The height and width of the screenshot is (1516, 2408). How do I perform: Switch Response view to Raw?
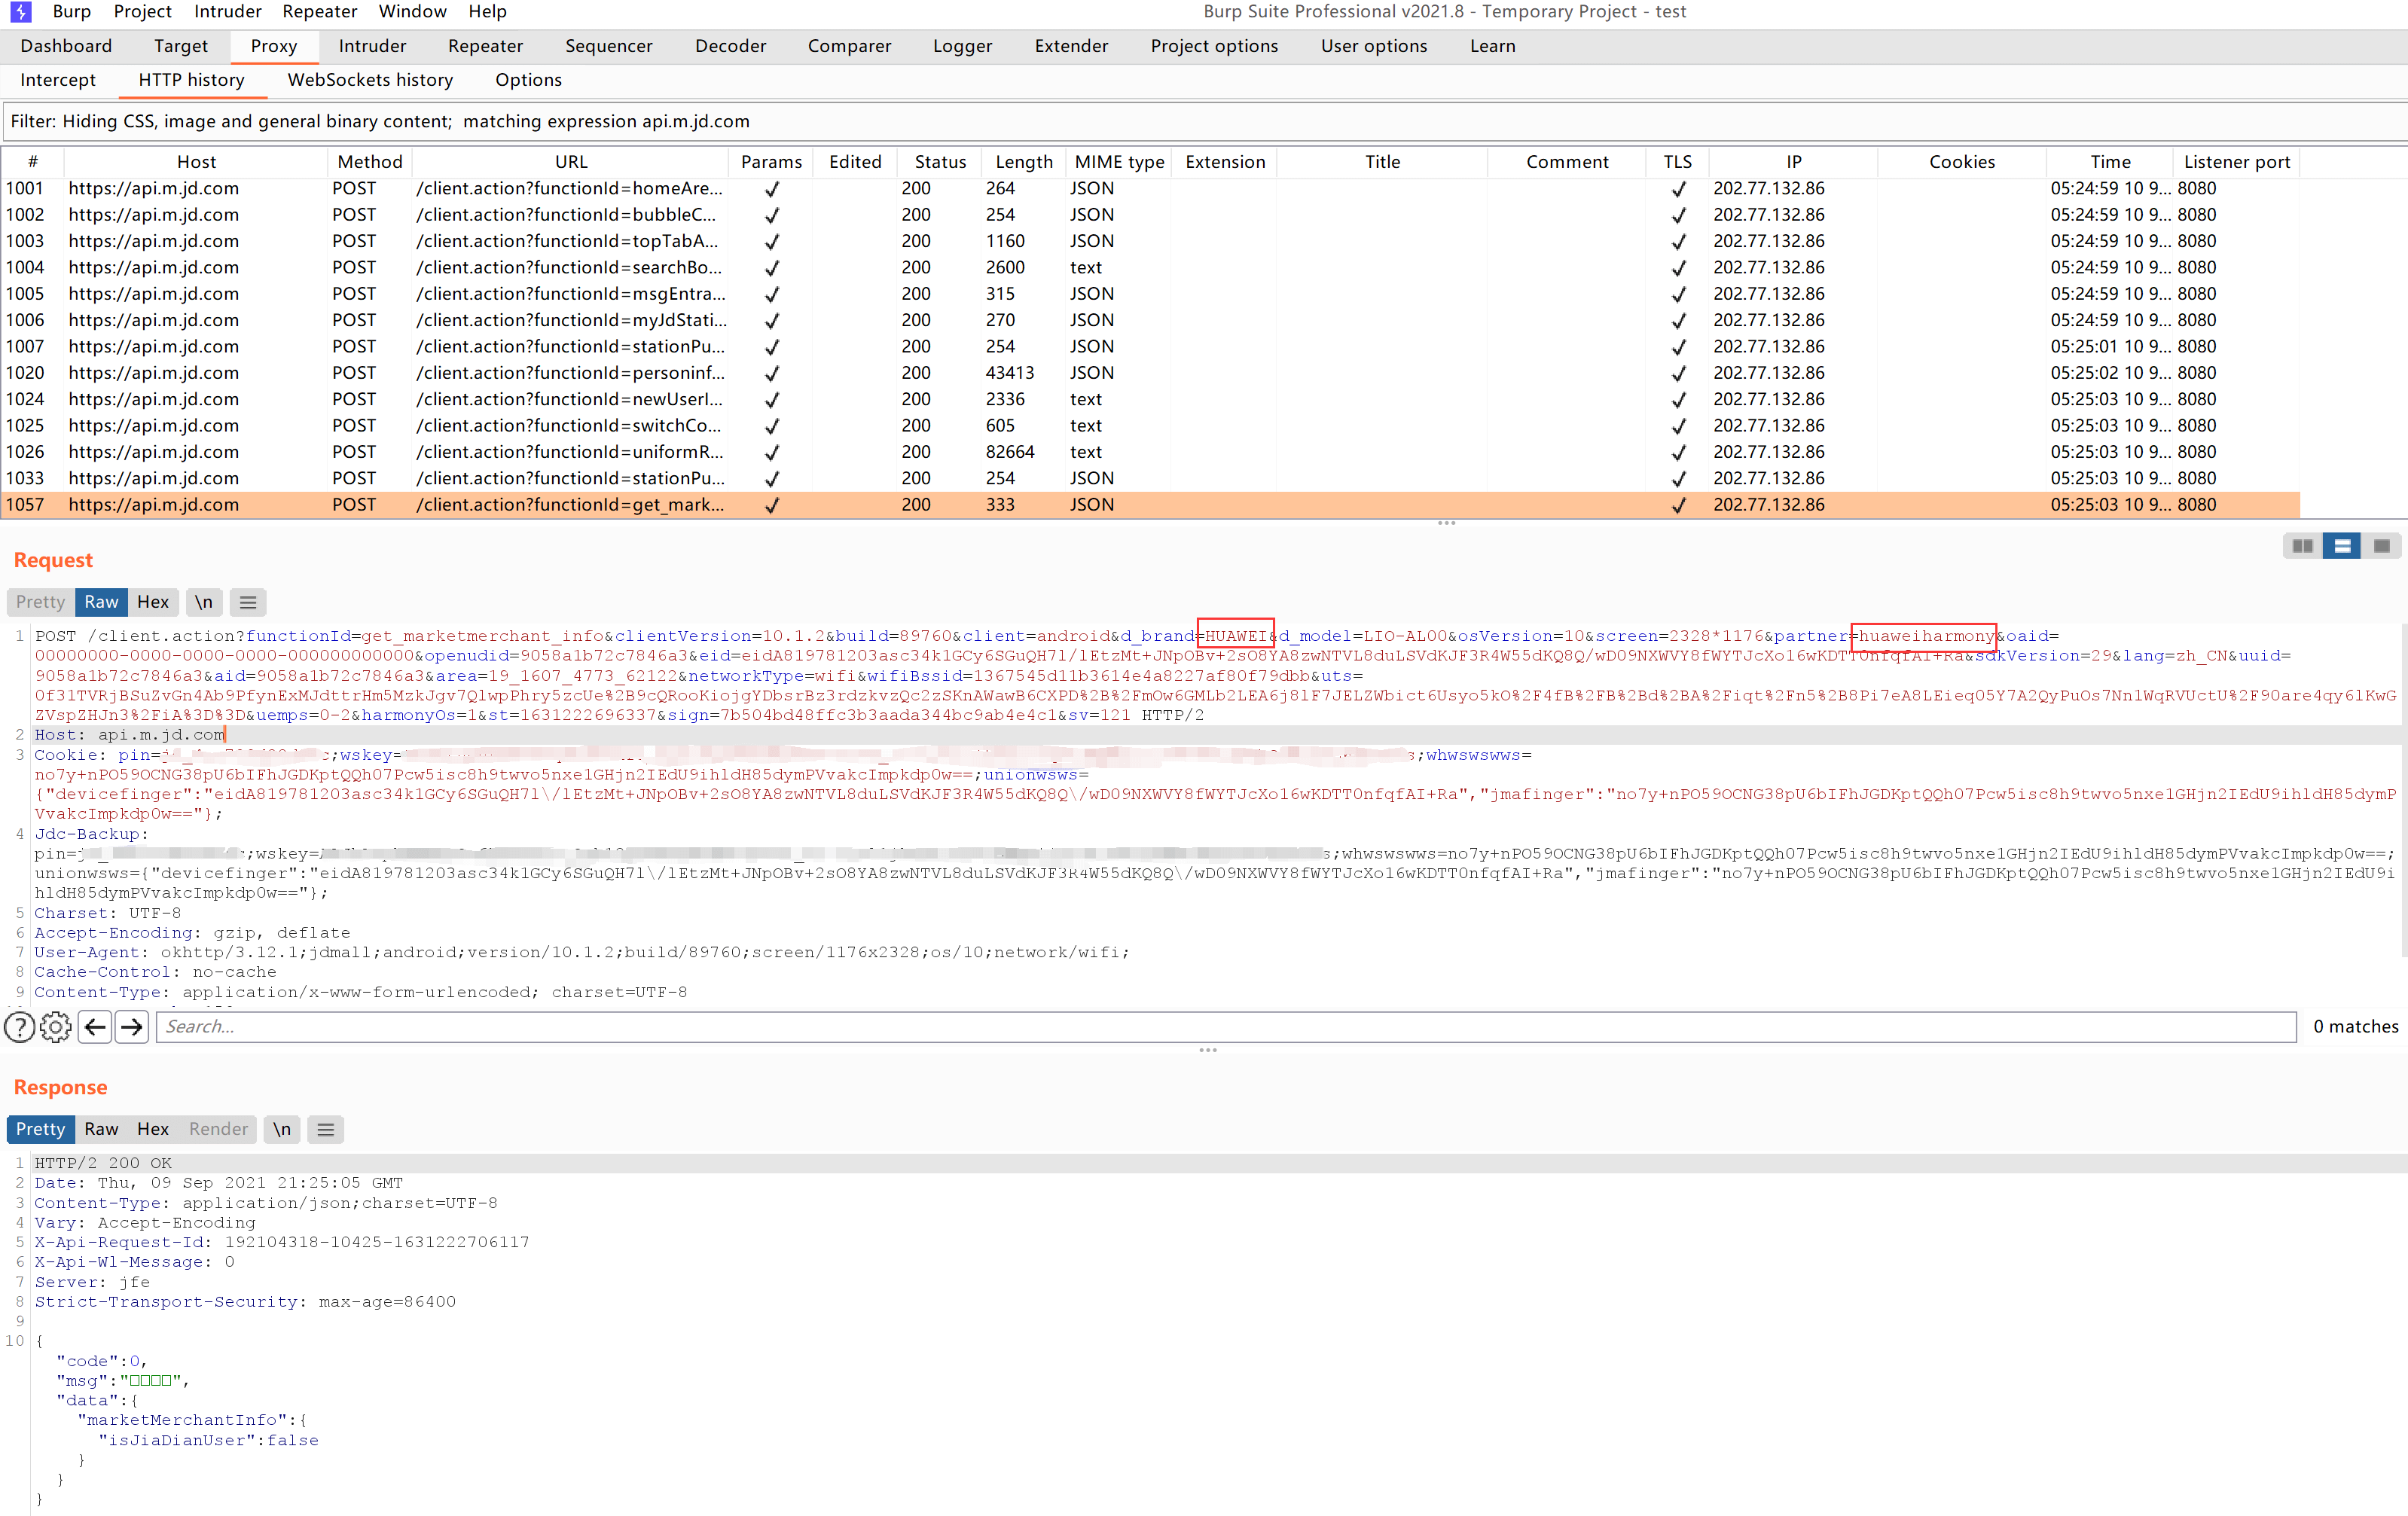coord(101,1129)
